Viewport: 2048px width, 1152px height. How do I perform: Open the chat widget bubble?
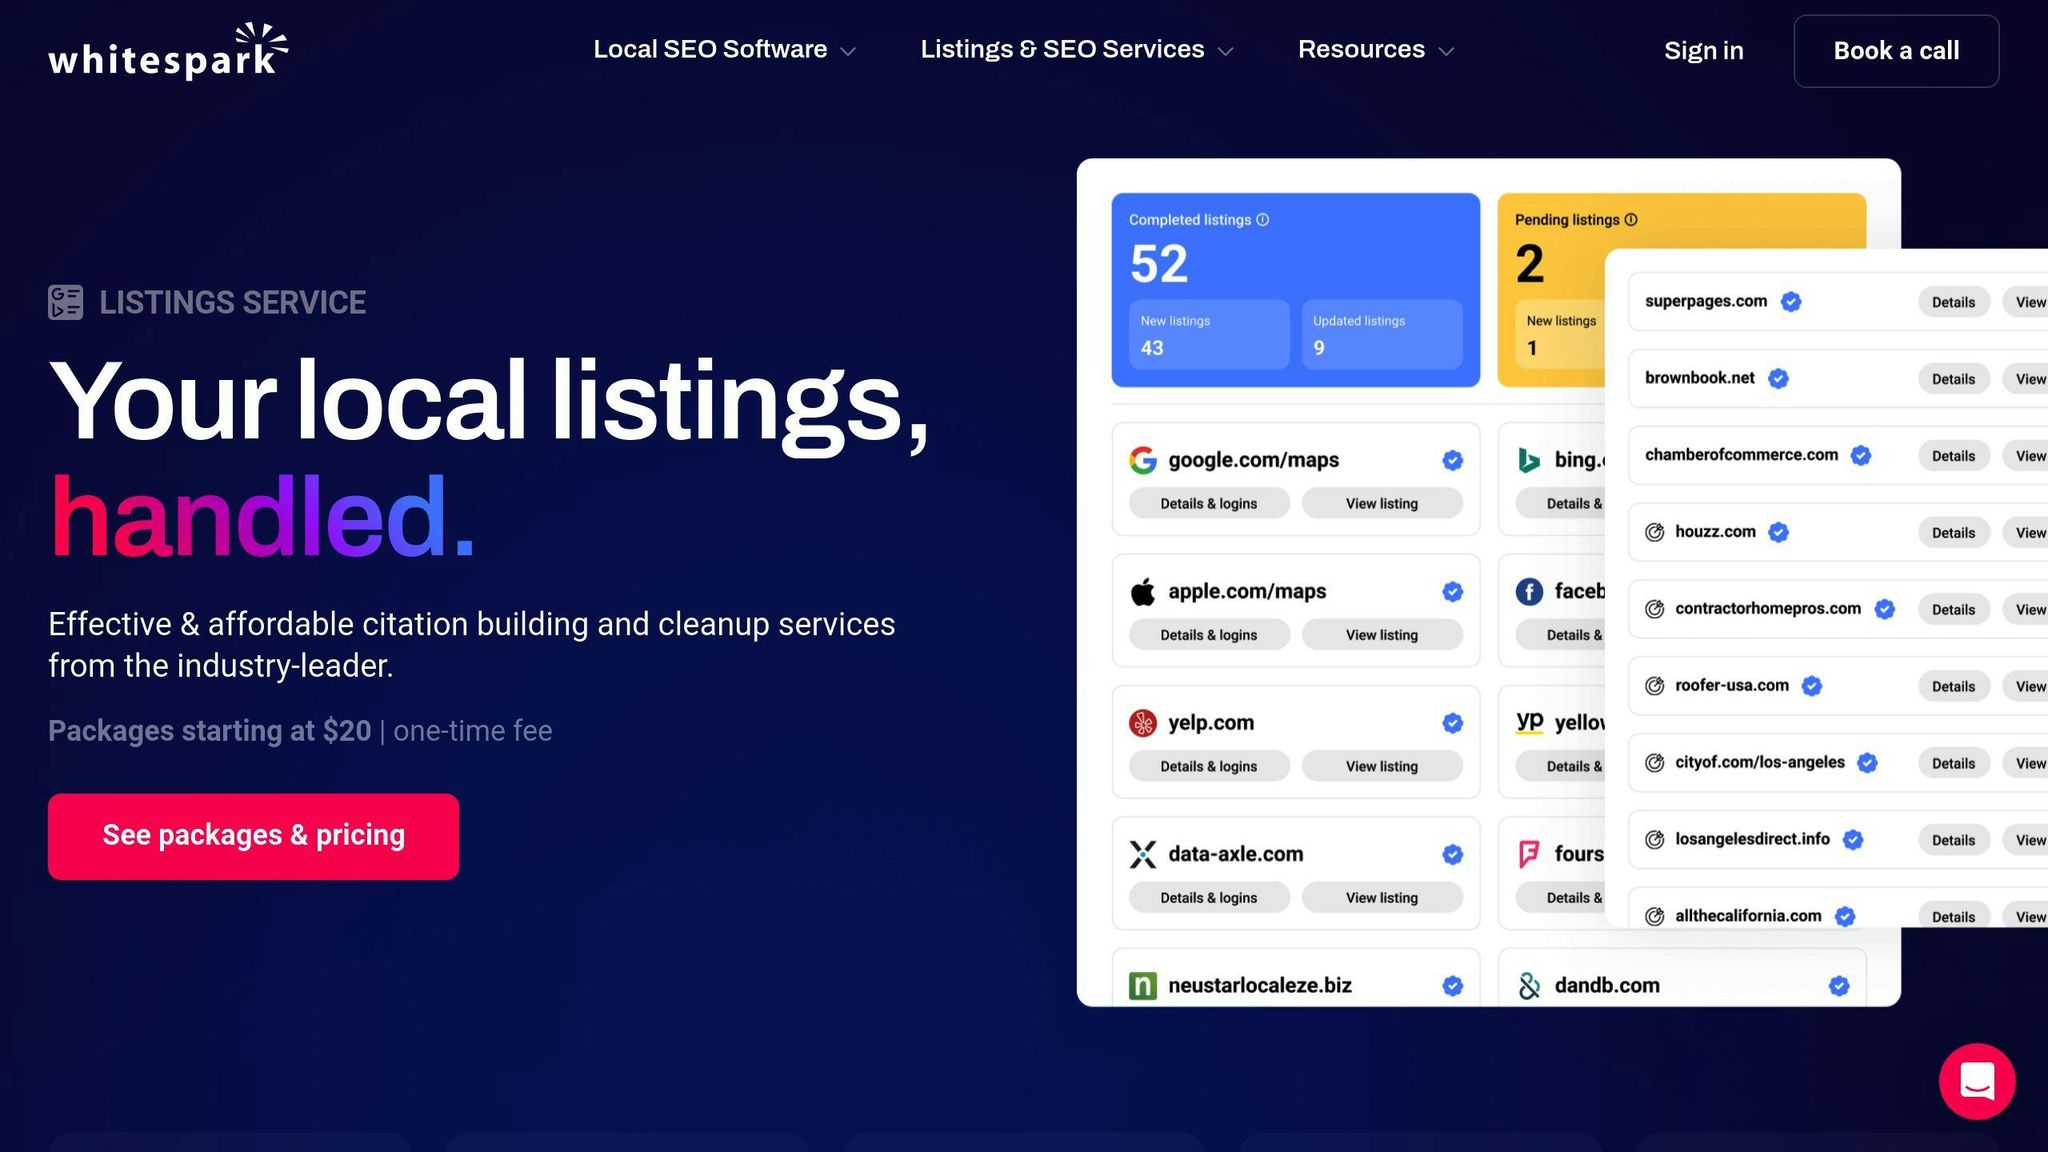pyautogui.click(x=1977, y=1081)
